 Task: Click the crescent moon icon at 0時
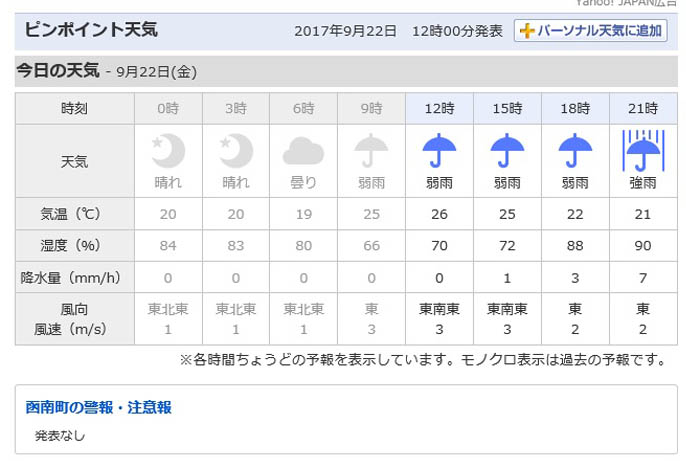[x=168, y=151]
